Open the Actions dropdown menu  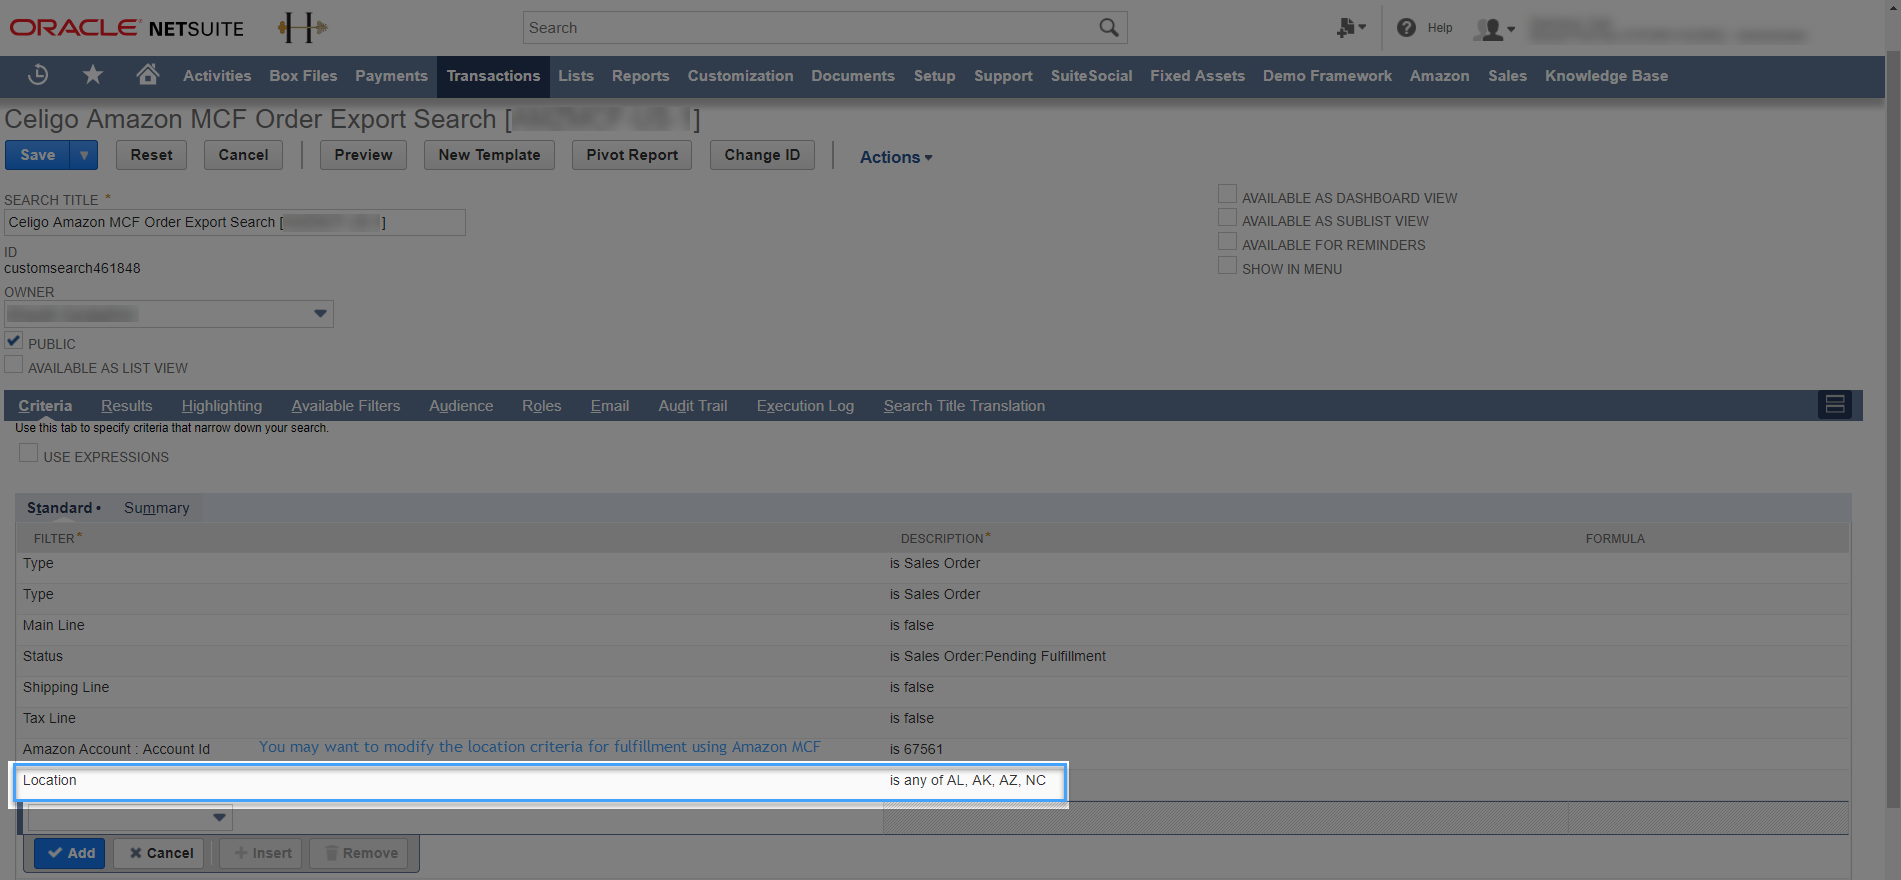pos(896,157)
